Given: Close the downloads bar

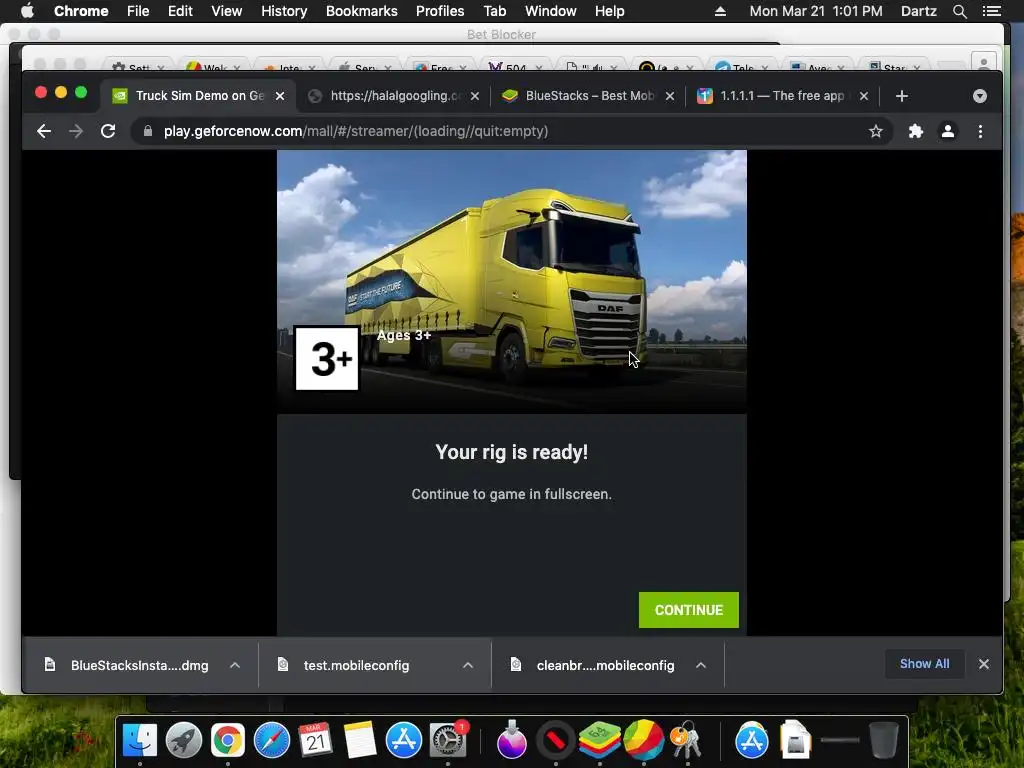Looking at the screenshot, I should coord(984,664).
